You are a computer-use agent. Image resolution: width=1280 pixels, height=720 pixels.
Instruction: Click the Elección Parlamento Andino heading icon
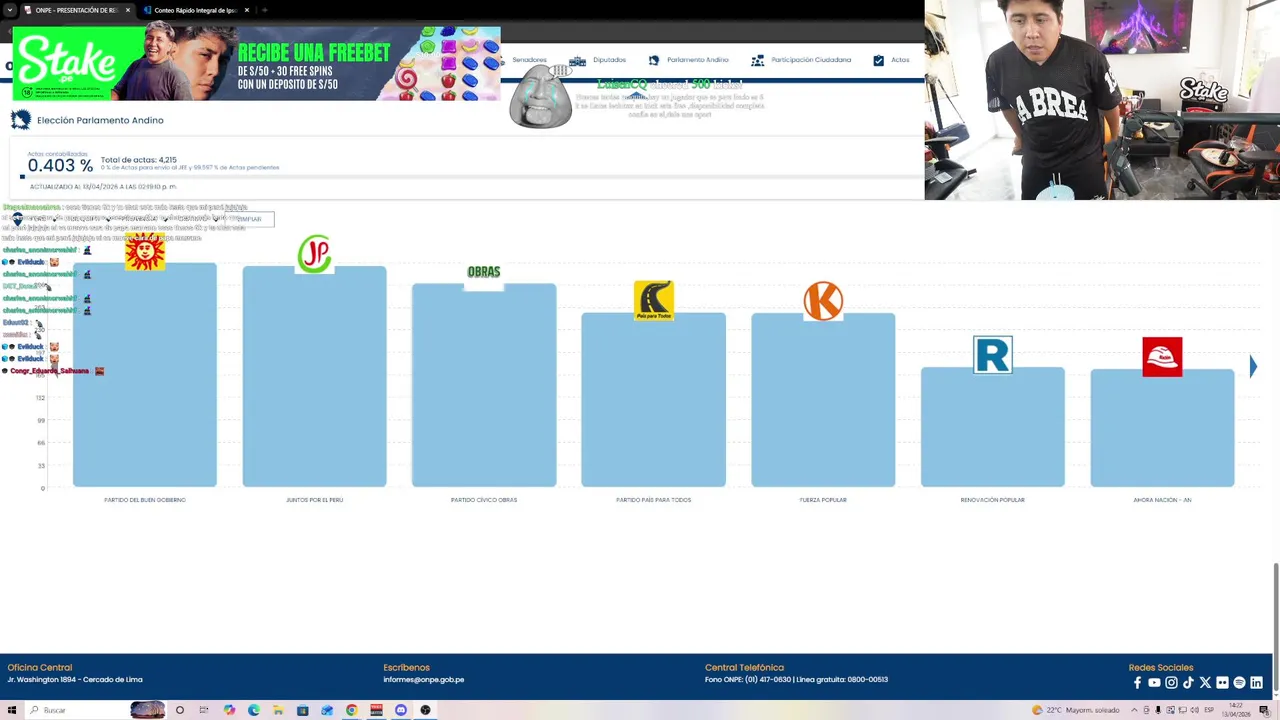20,120
